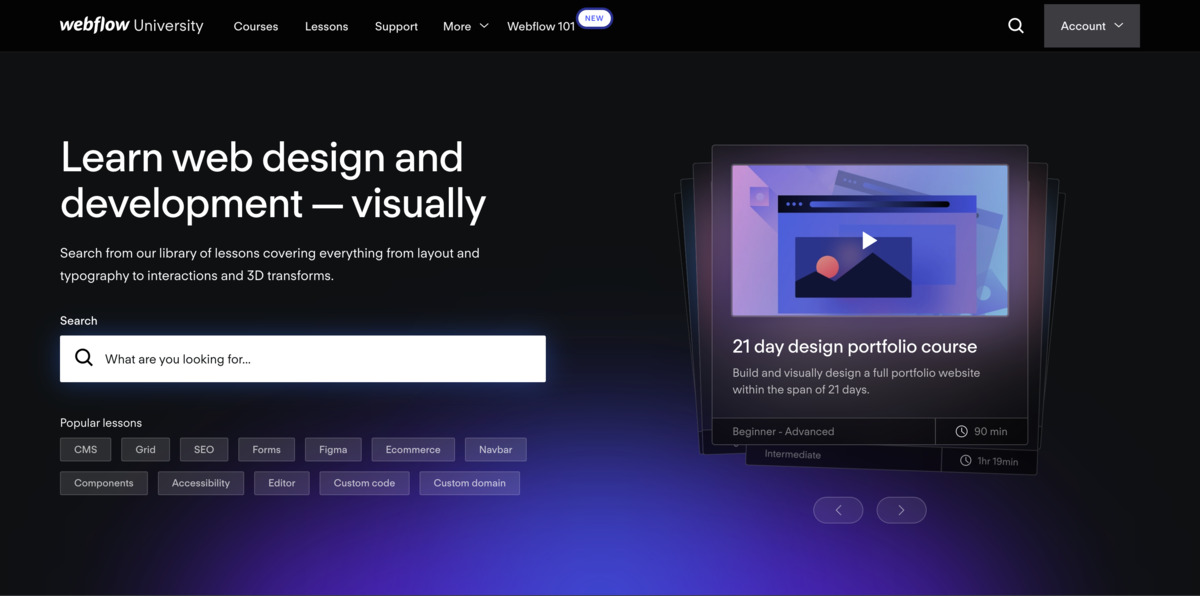Click the NEW badge beside Webflow 101

click(x=594, y=18)
